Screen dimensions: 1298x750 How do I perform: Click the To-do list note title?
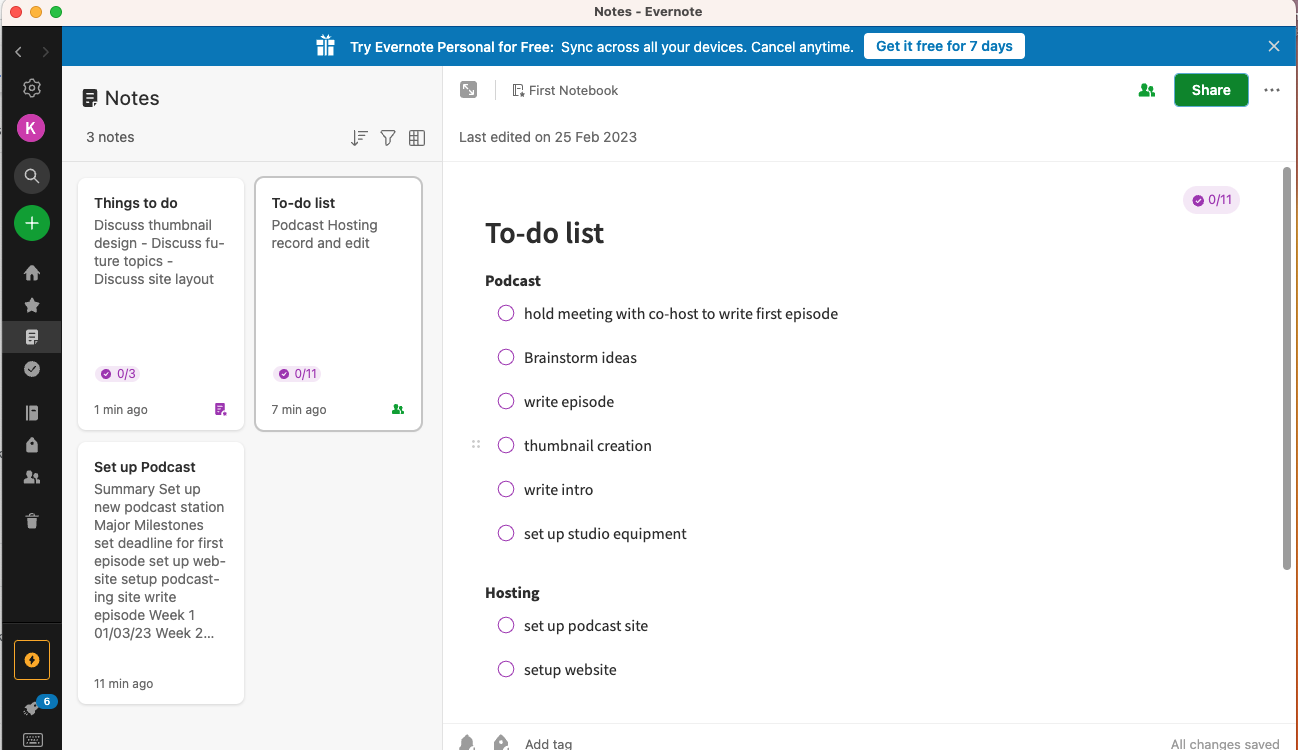544,233
